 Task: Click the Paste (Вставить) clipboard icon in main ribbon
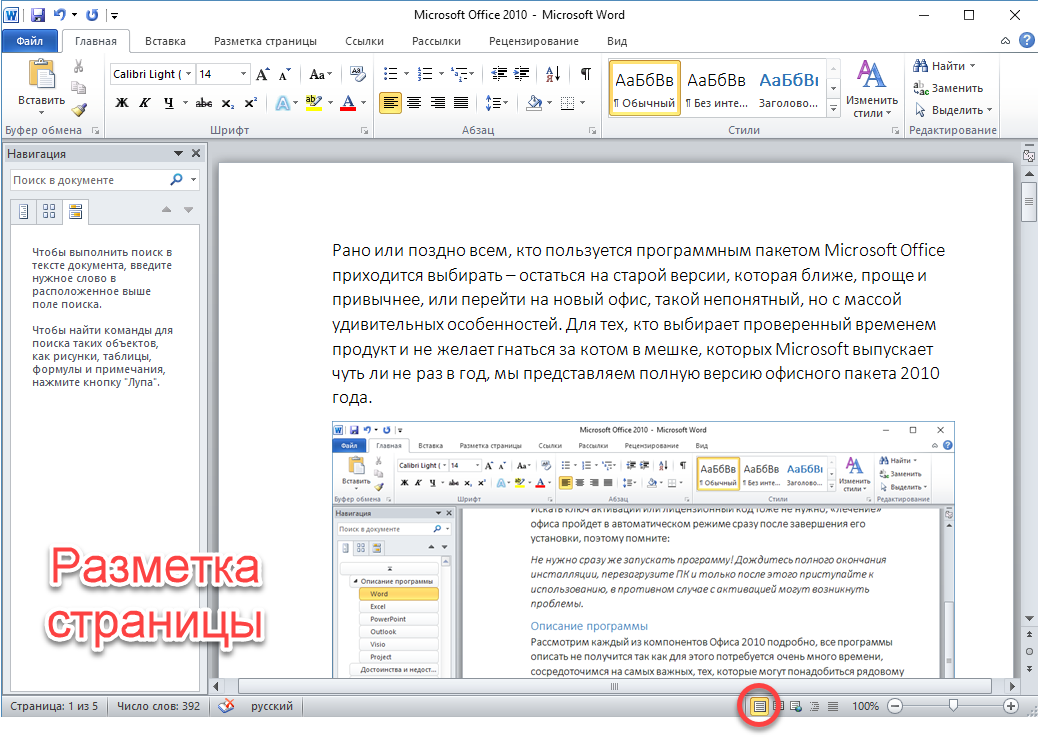tap(41, 76)
